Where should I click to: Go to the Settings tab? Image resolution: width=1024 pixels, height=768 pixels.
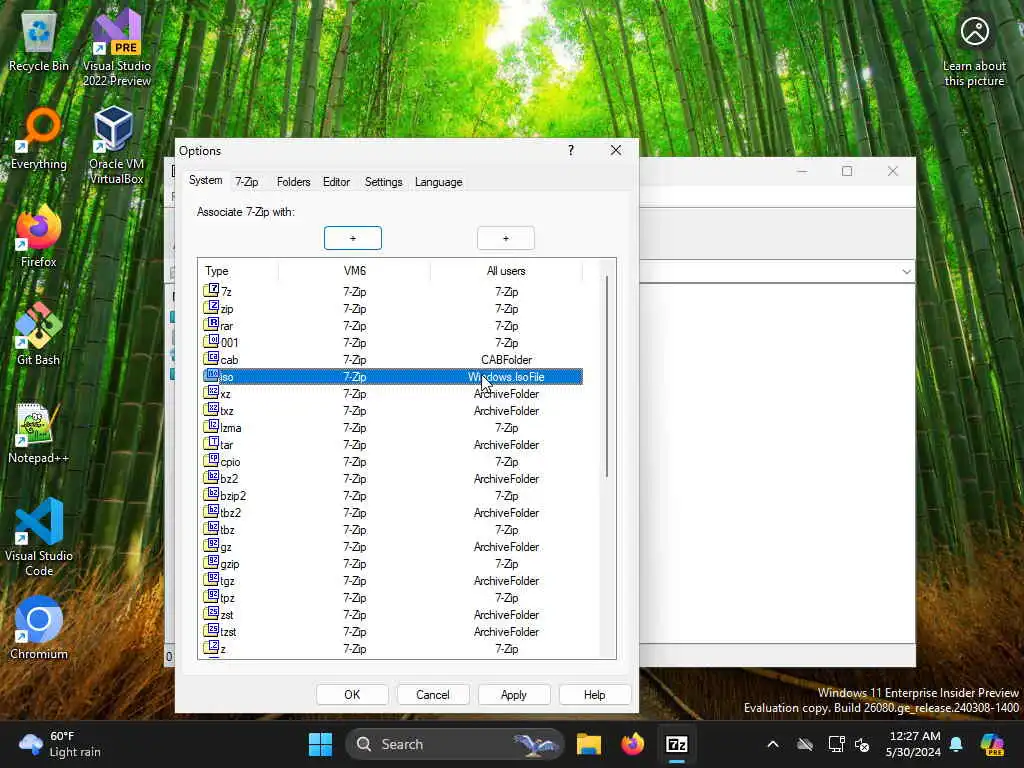coord(383,182)
